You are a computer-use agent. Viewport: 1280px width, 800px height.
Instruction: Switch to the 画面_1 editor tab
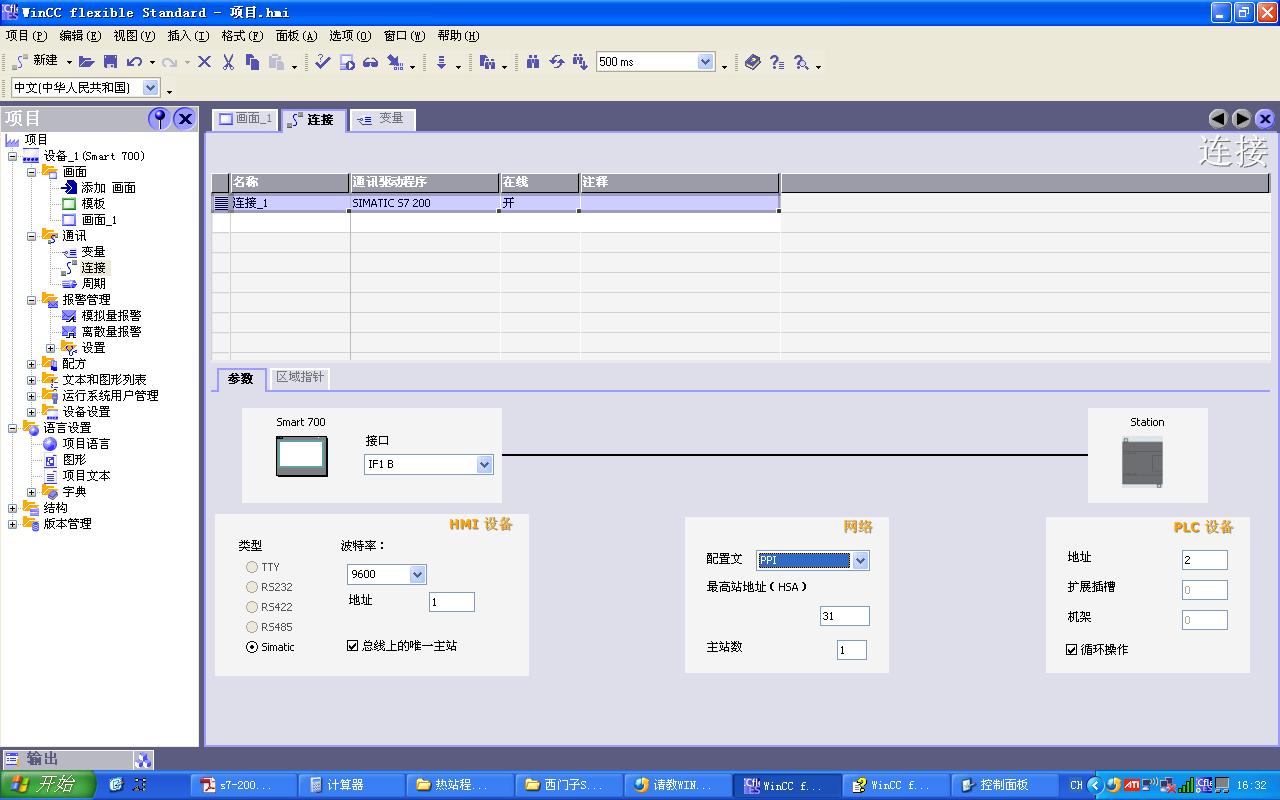click(x=245, y=119)
